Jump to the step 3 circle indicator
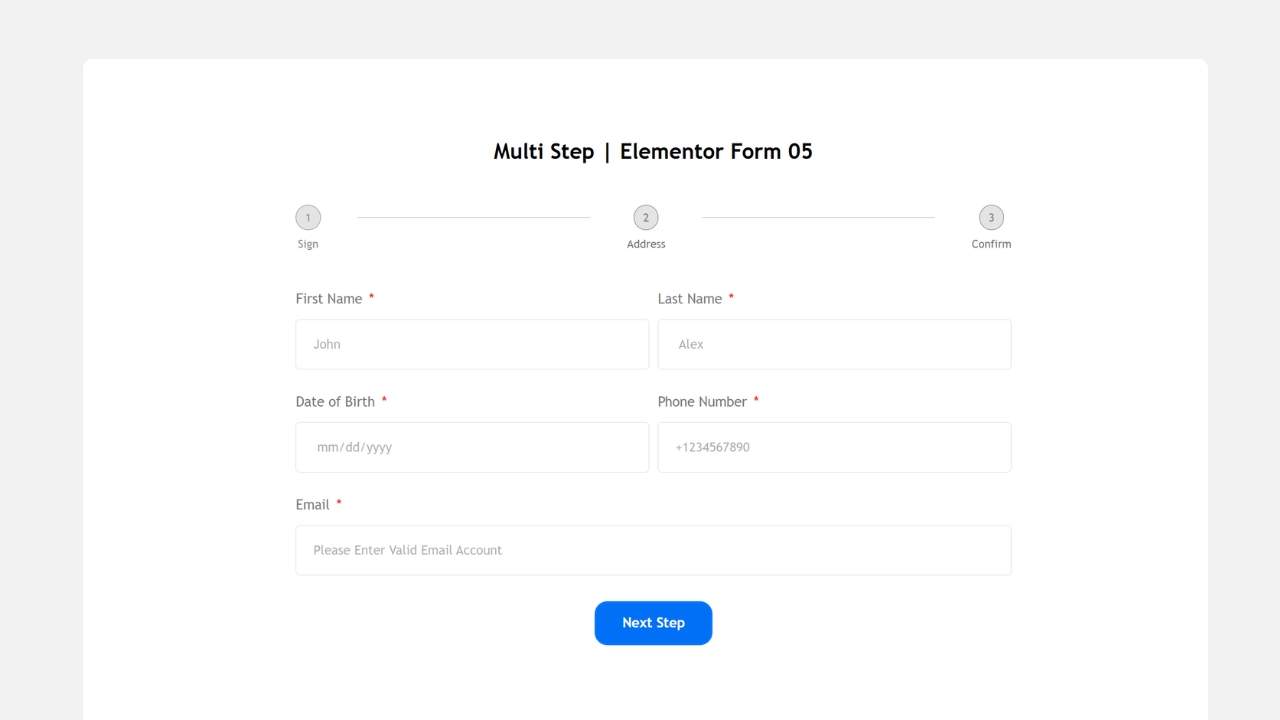Image resolution: width=1280 pixels, height=720 pixels. click(x=991, y=217)
